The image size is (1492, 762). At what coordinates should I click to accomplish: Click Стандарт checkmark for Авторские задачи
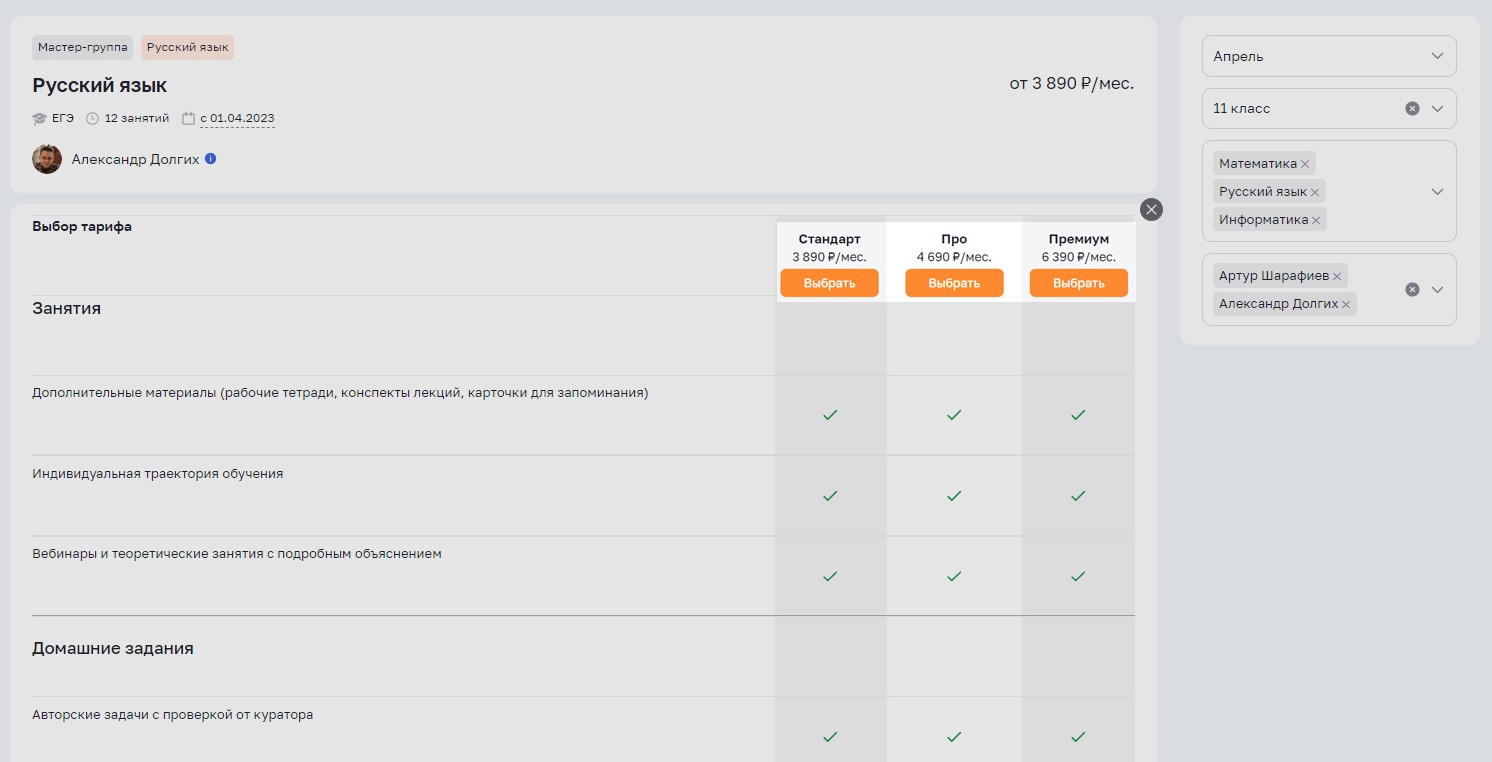point(829,737)
